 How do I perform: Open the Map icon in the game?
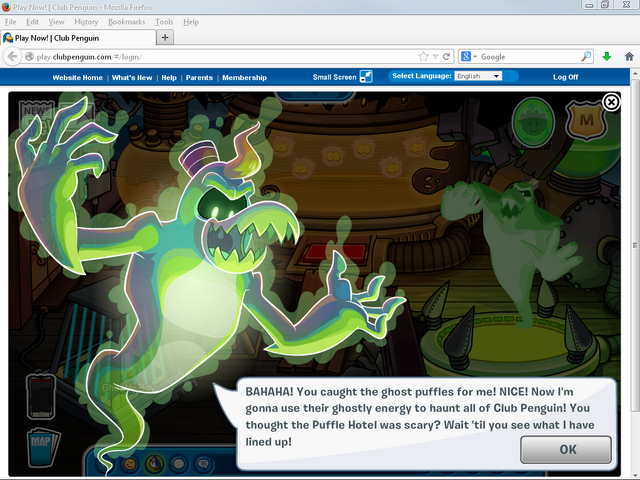point(43,447)
